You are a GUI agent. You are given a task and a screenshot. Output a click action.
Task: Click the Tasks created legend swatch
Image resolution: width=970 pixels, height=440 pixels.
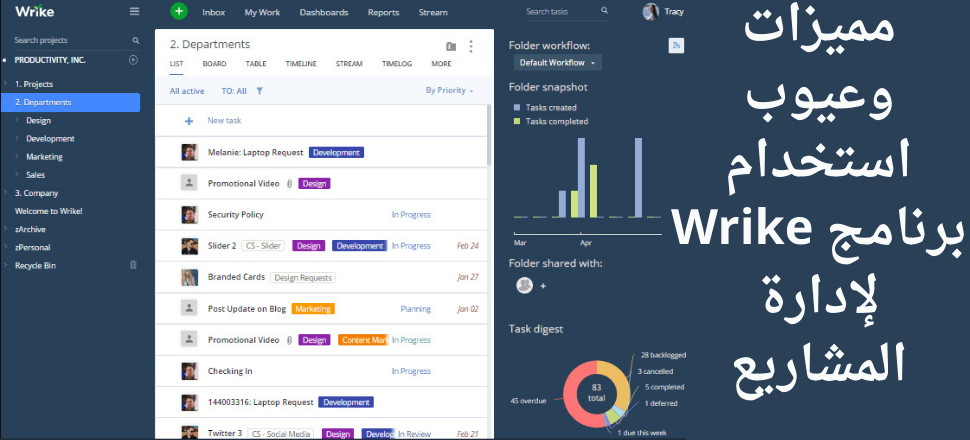[x=517, y=108]
